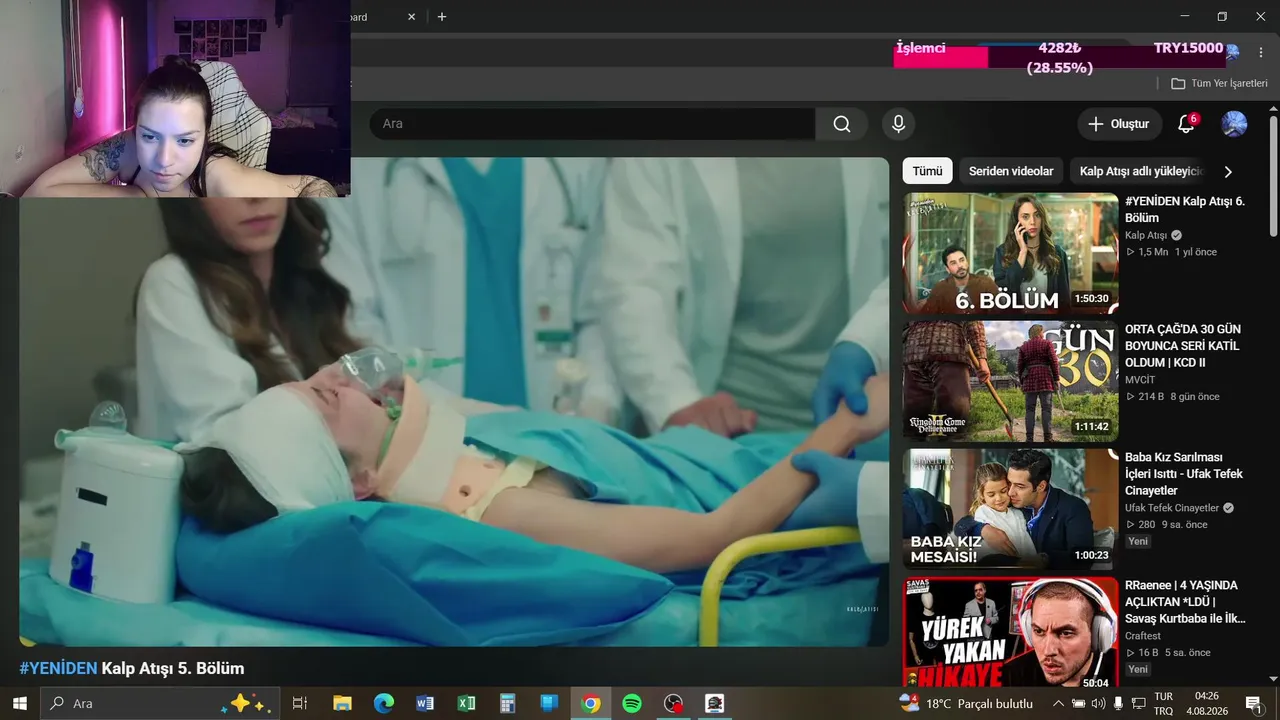The width and height of the screenshot is (1280, 720).
Task: Launch File Explorer from the taskbar
Action: pos(342,703)
